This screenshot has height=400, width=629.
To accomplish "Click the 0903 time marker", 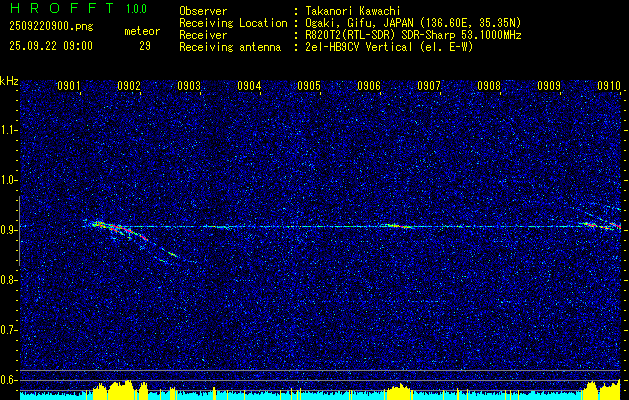I will (189, 86).
